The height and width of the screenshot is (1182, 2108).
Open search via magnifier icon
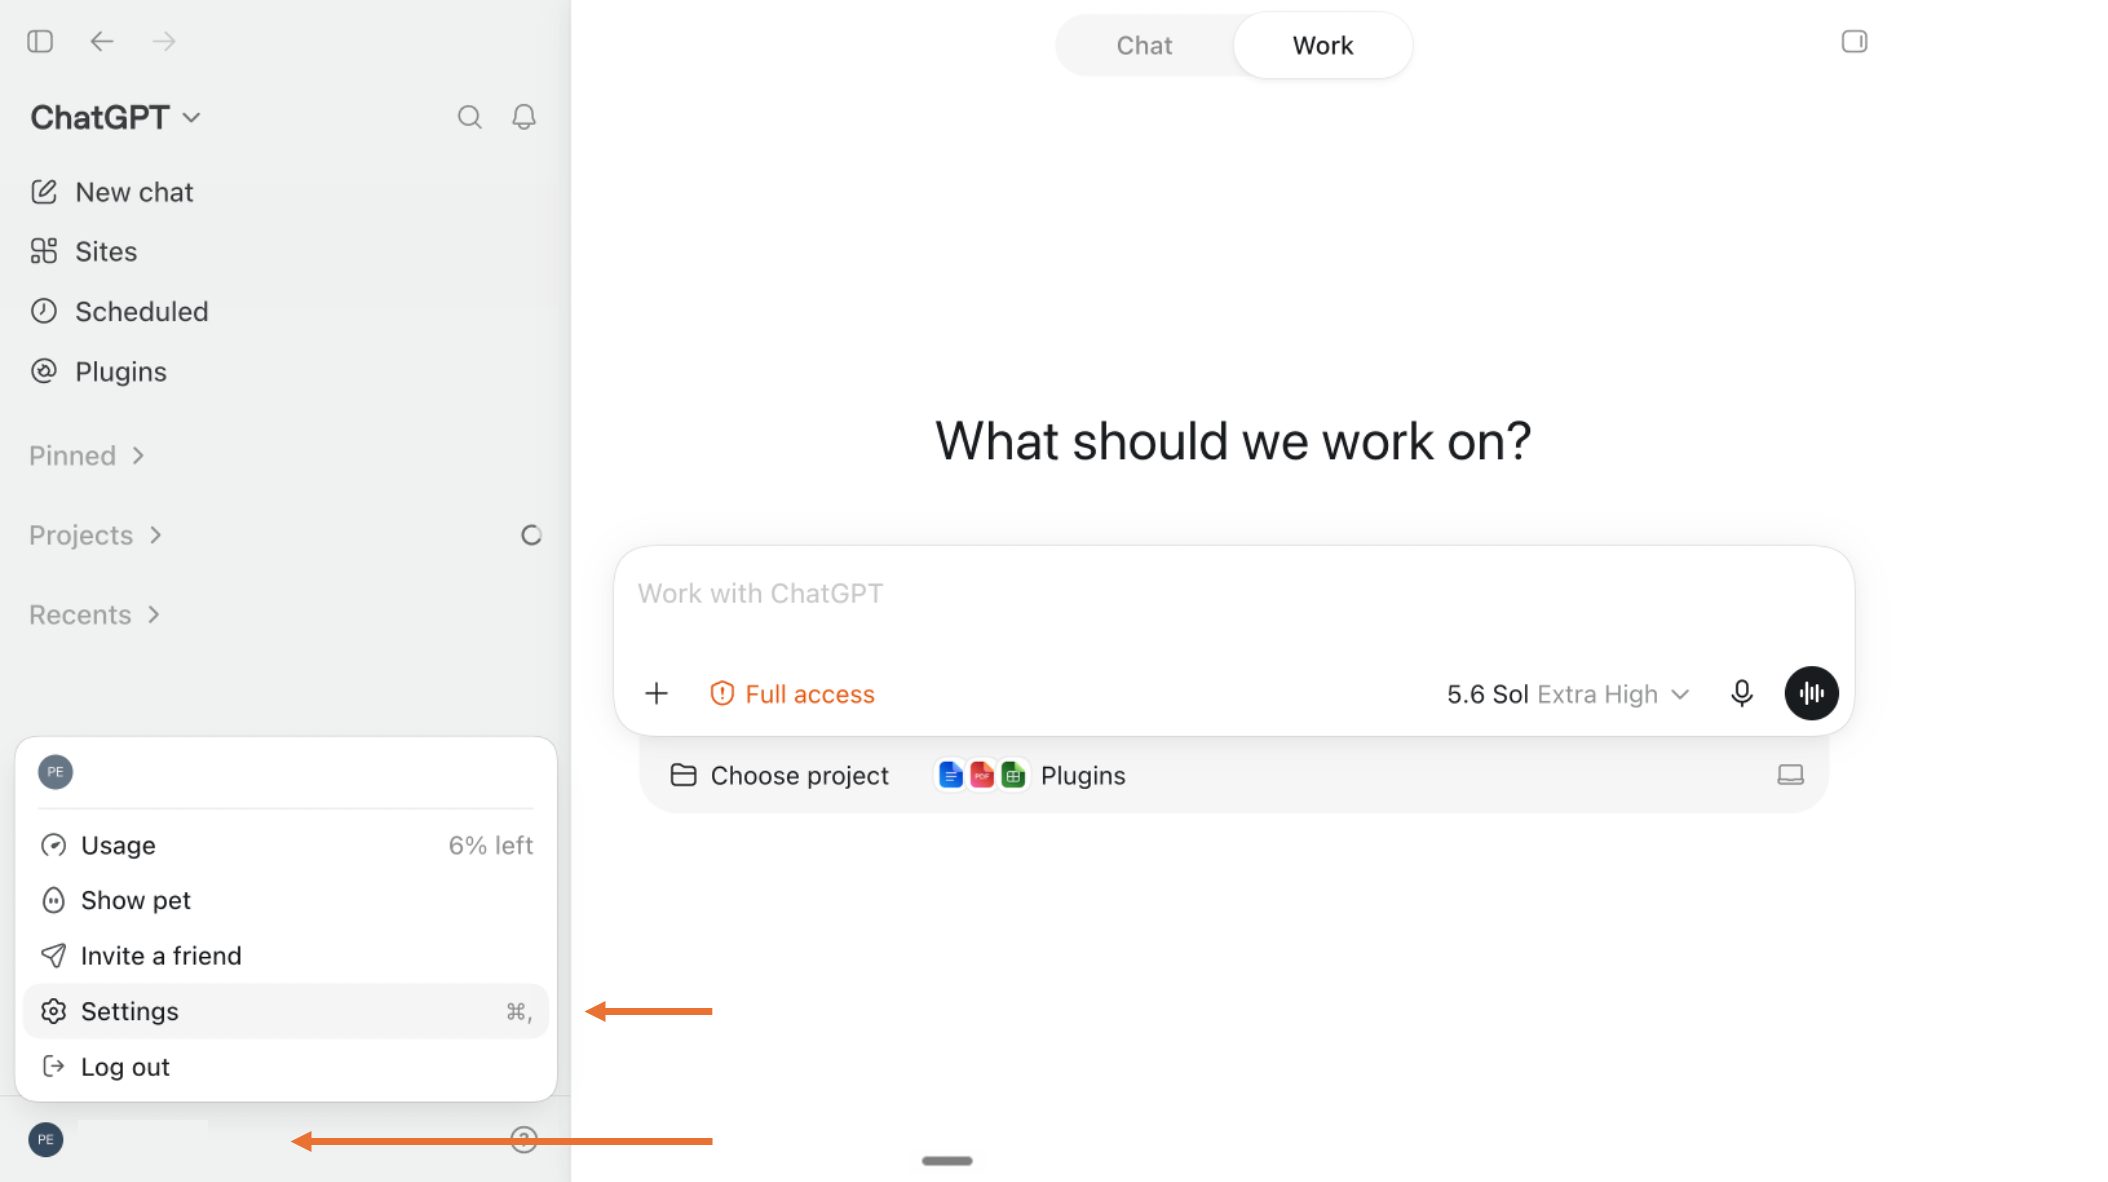point(469,117)
